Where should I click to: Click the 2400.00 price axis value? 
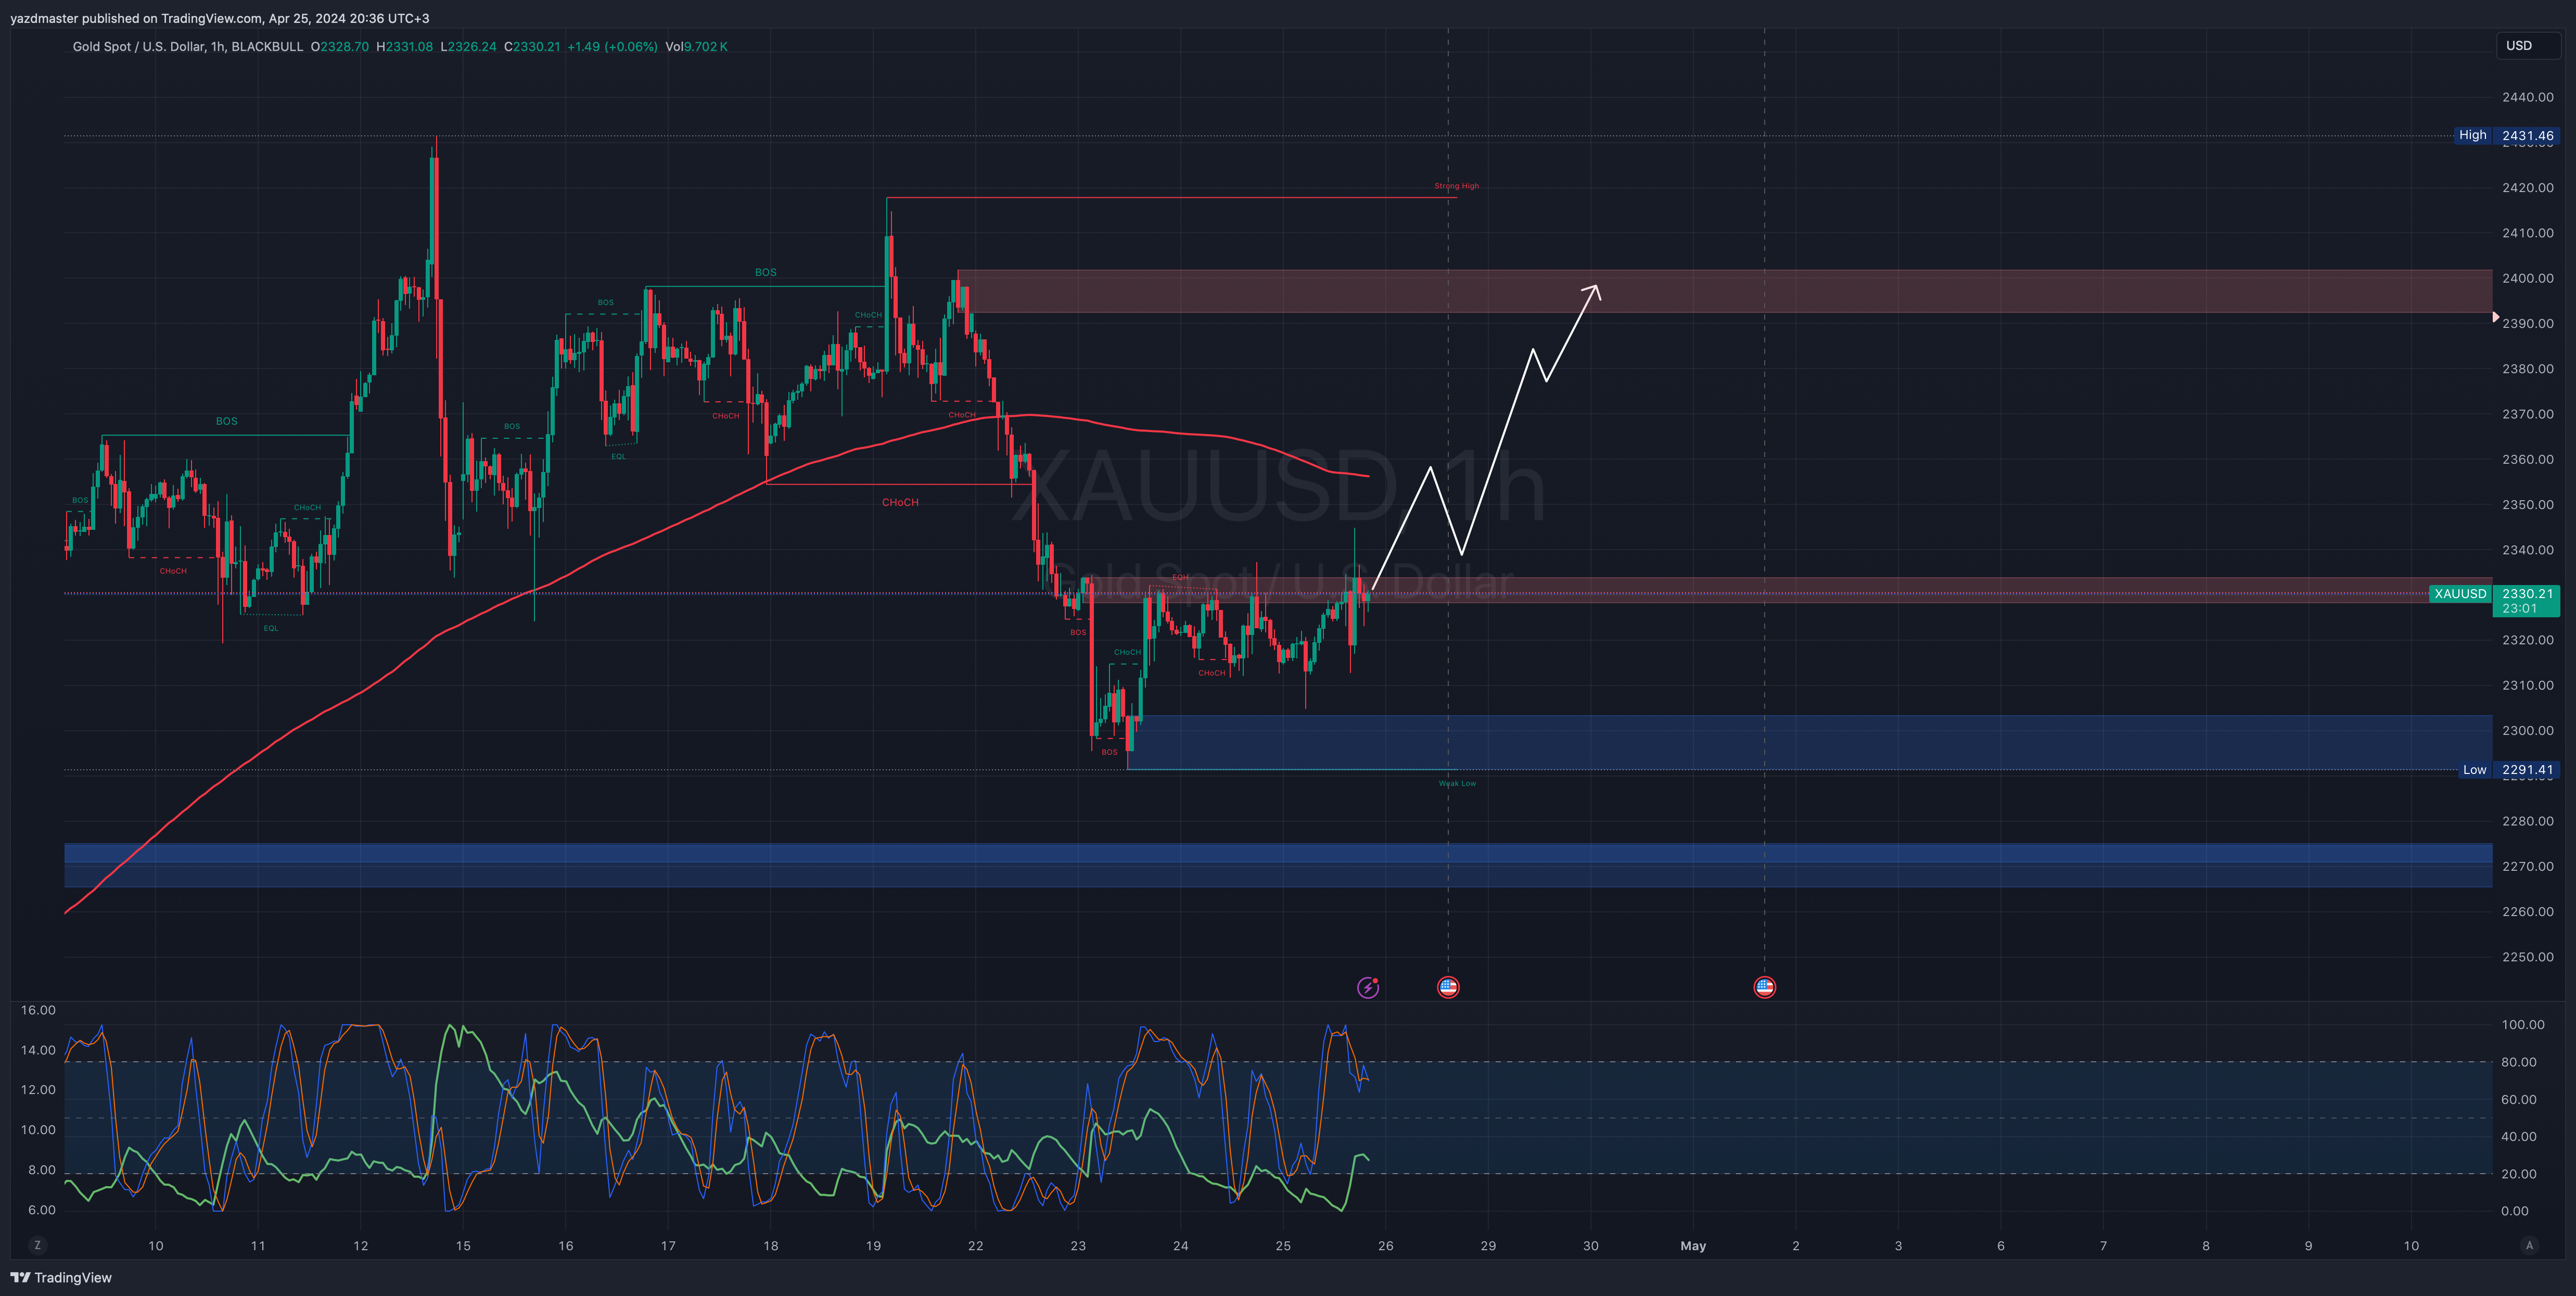[x=2527, y=278]
